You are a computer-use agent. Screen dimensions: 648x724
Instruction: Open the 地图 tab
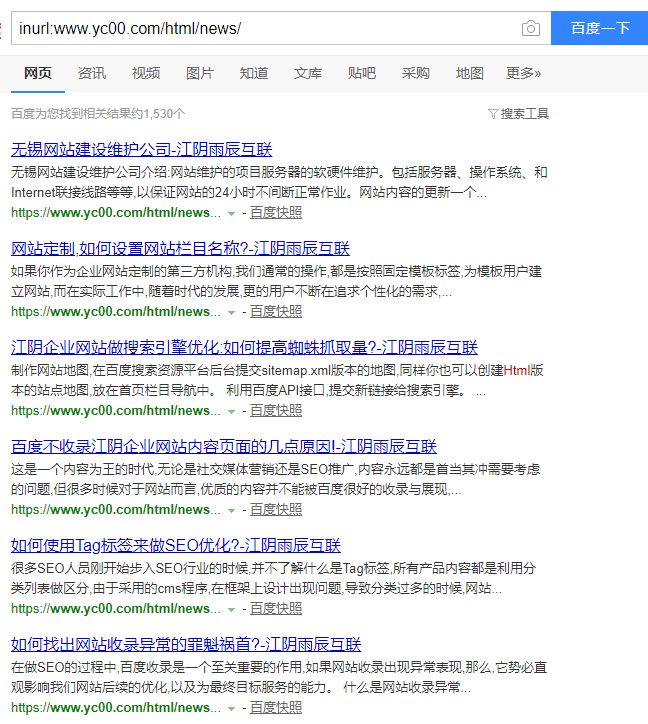click(470, 73)
